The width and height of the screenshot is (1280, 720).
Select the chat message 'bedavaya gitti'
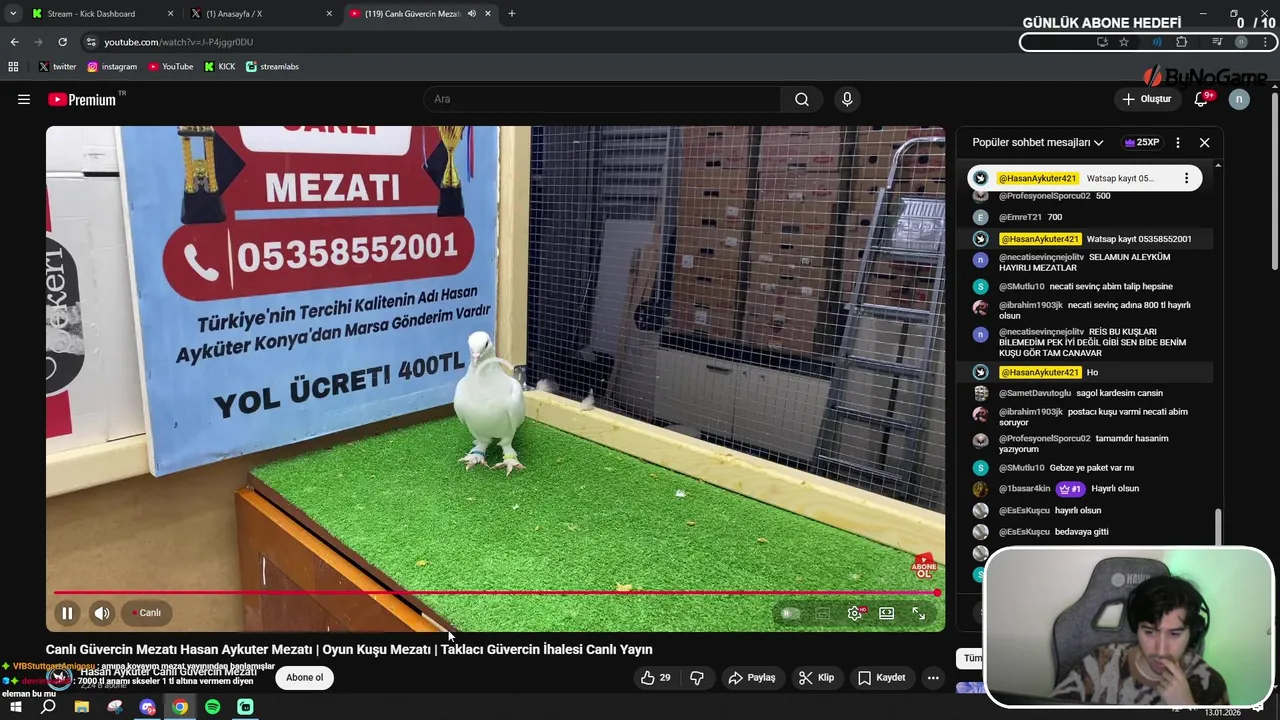coord(1082,532)
